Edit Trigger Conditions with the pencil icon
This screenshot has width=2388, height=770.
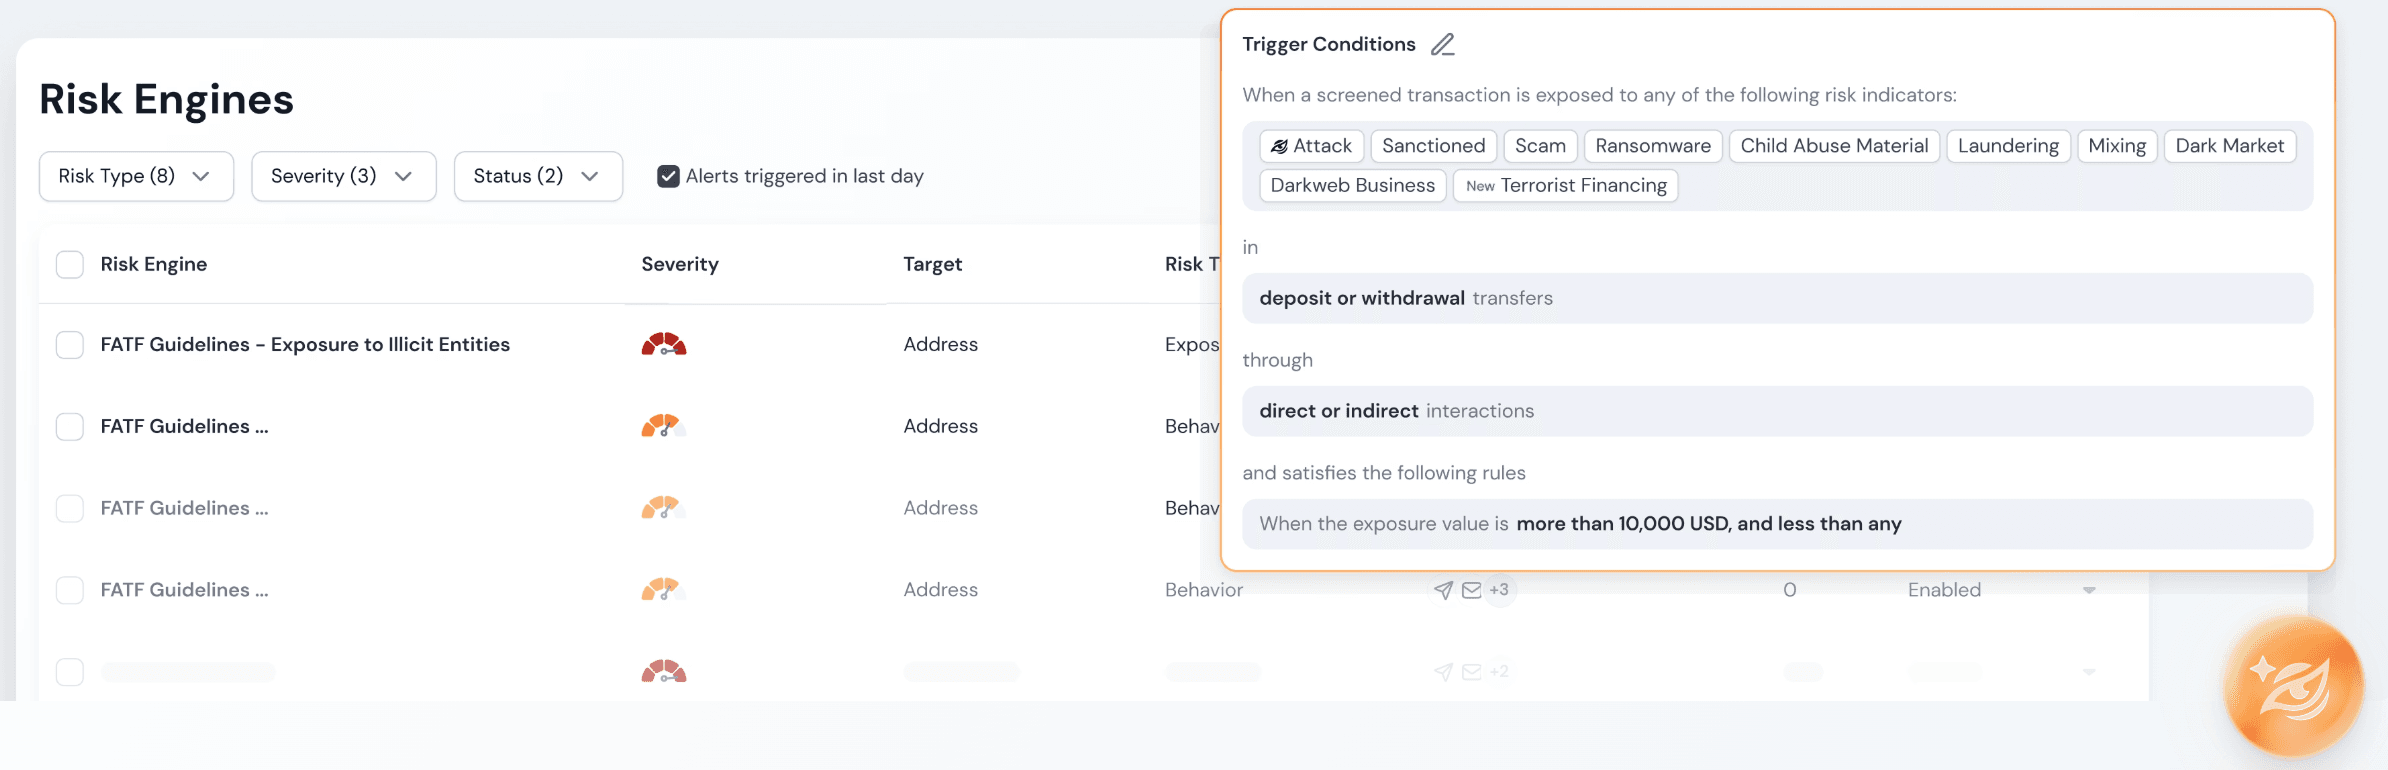click(x=1442, y=44)
